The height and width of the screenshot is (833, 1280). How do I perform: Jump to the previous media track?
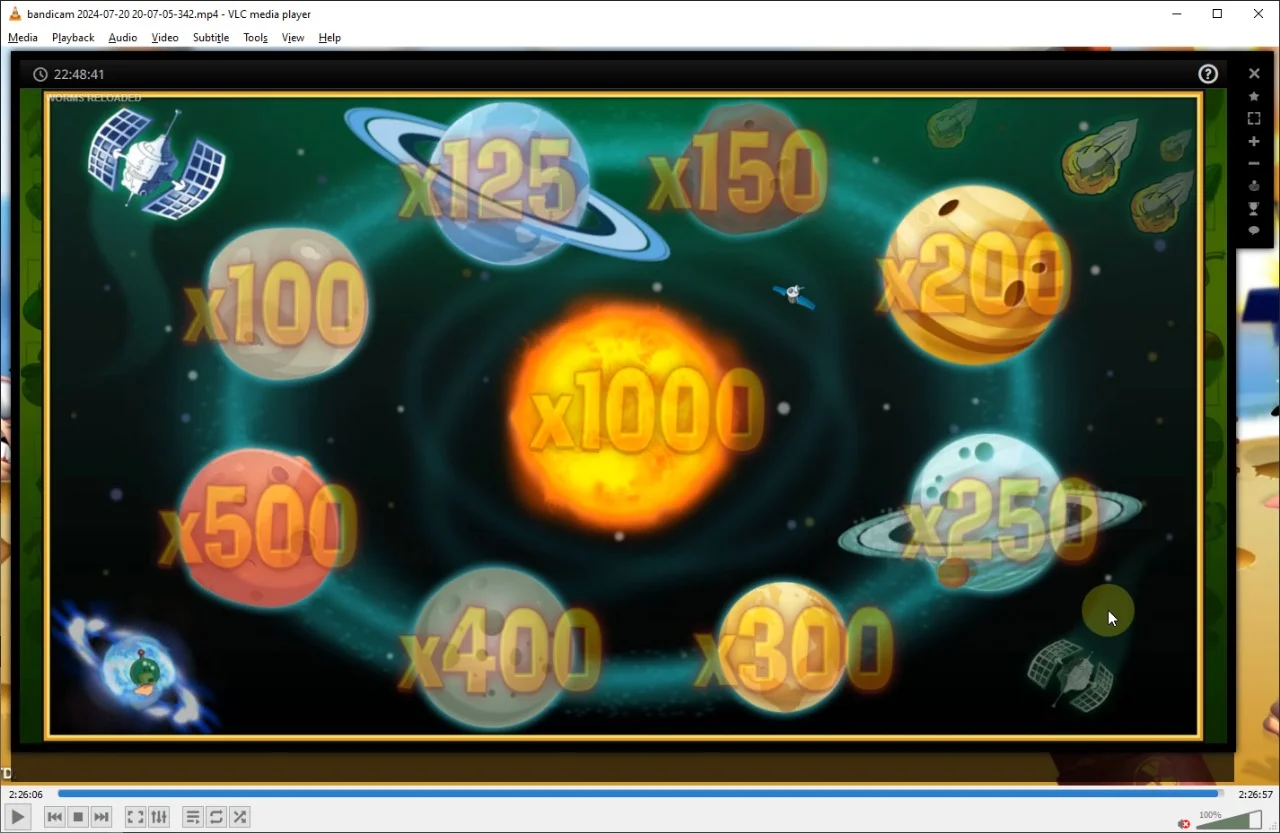point(55,817)
